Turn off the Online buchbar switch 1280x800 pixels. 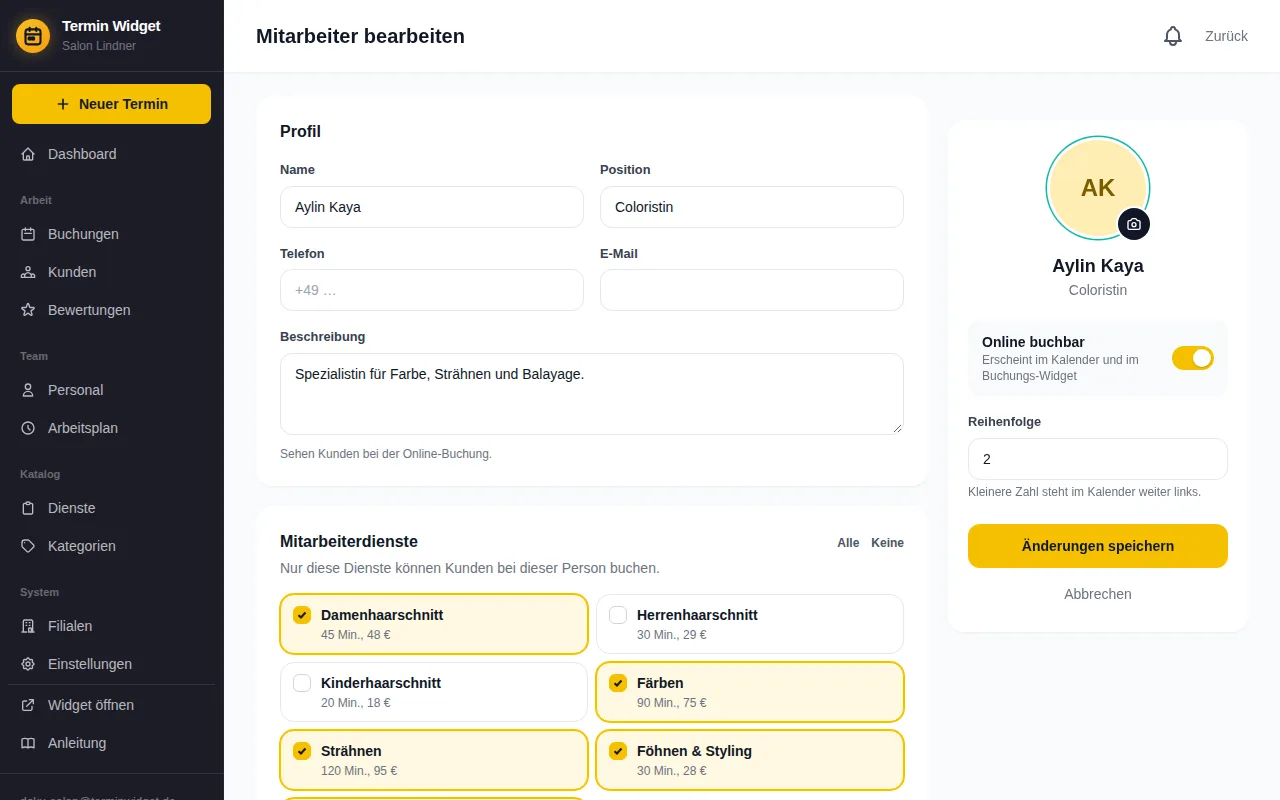click(x=1193, y=358)
